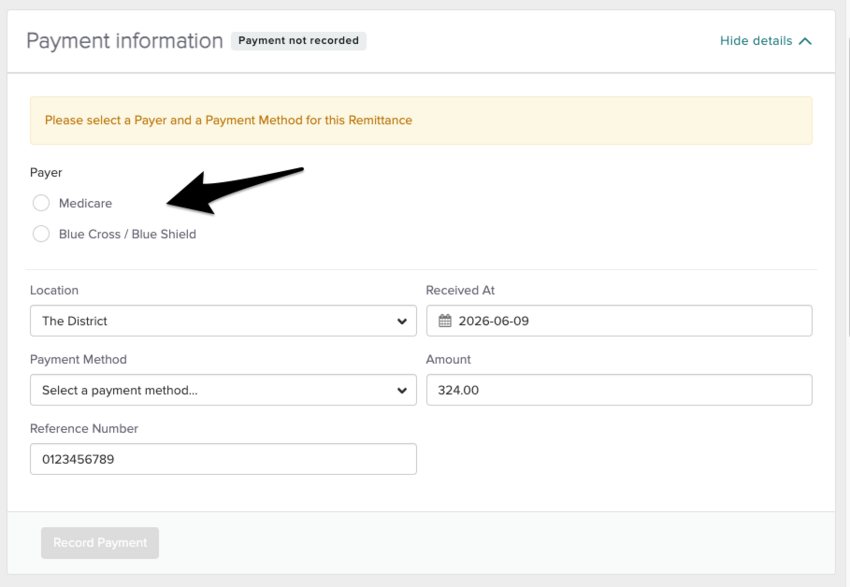
Task: Click the Reference Number label
Action: 84,428
